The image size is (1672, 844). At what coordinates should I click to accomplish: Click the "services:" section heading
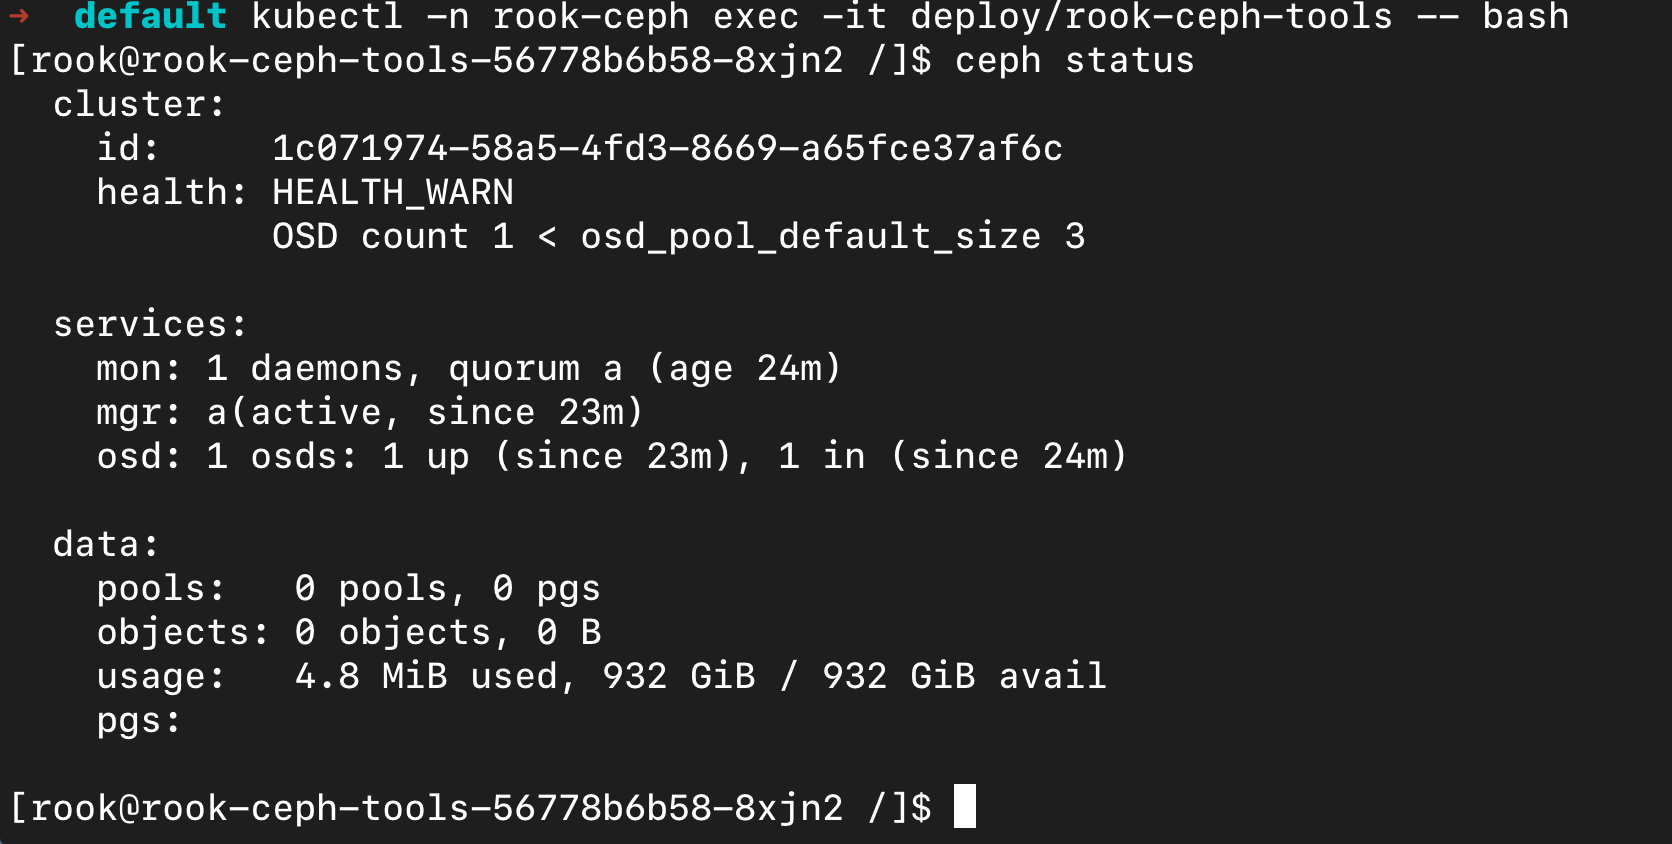tap(150, 325)
